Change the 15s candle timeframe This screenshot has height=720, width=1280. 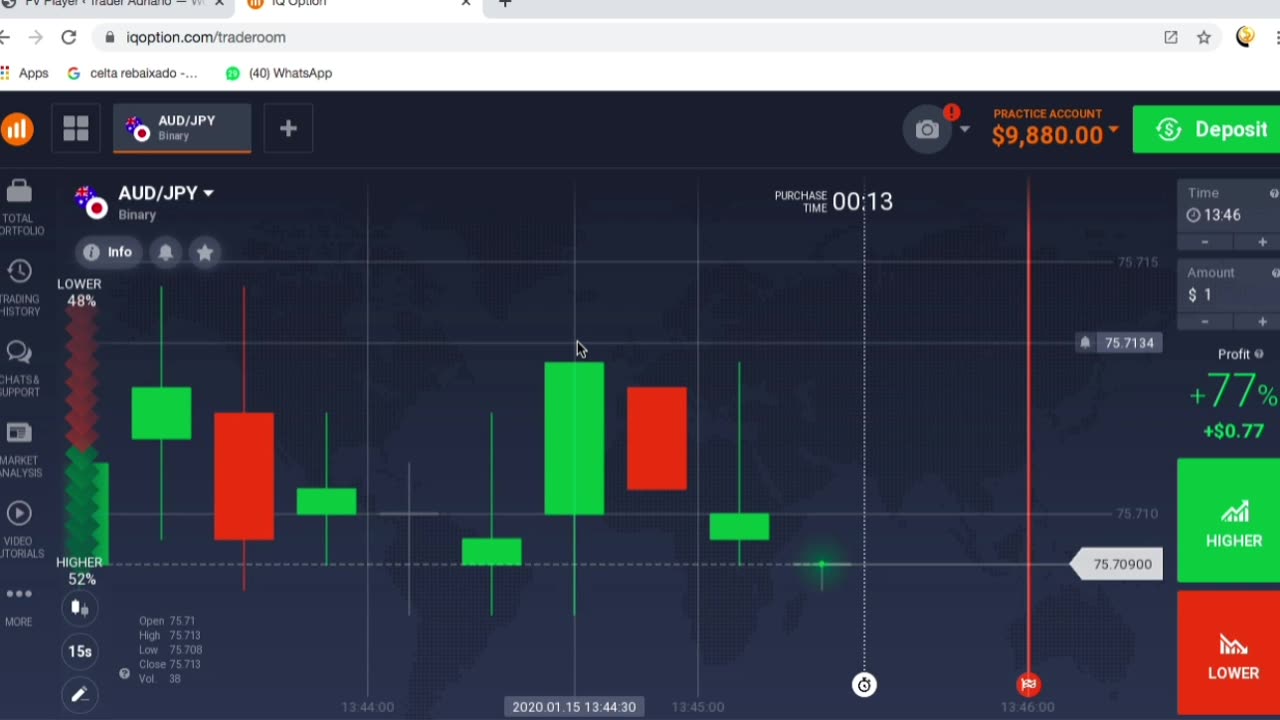(x=80, y=651)
